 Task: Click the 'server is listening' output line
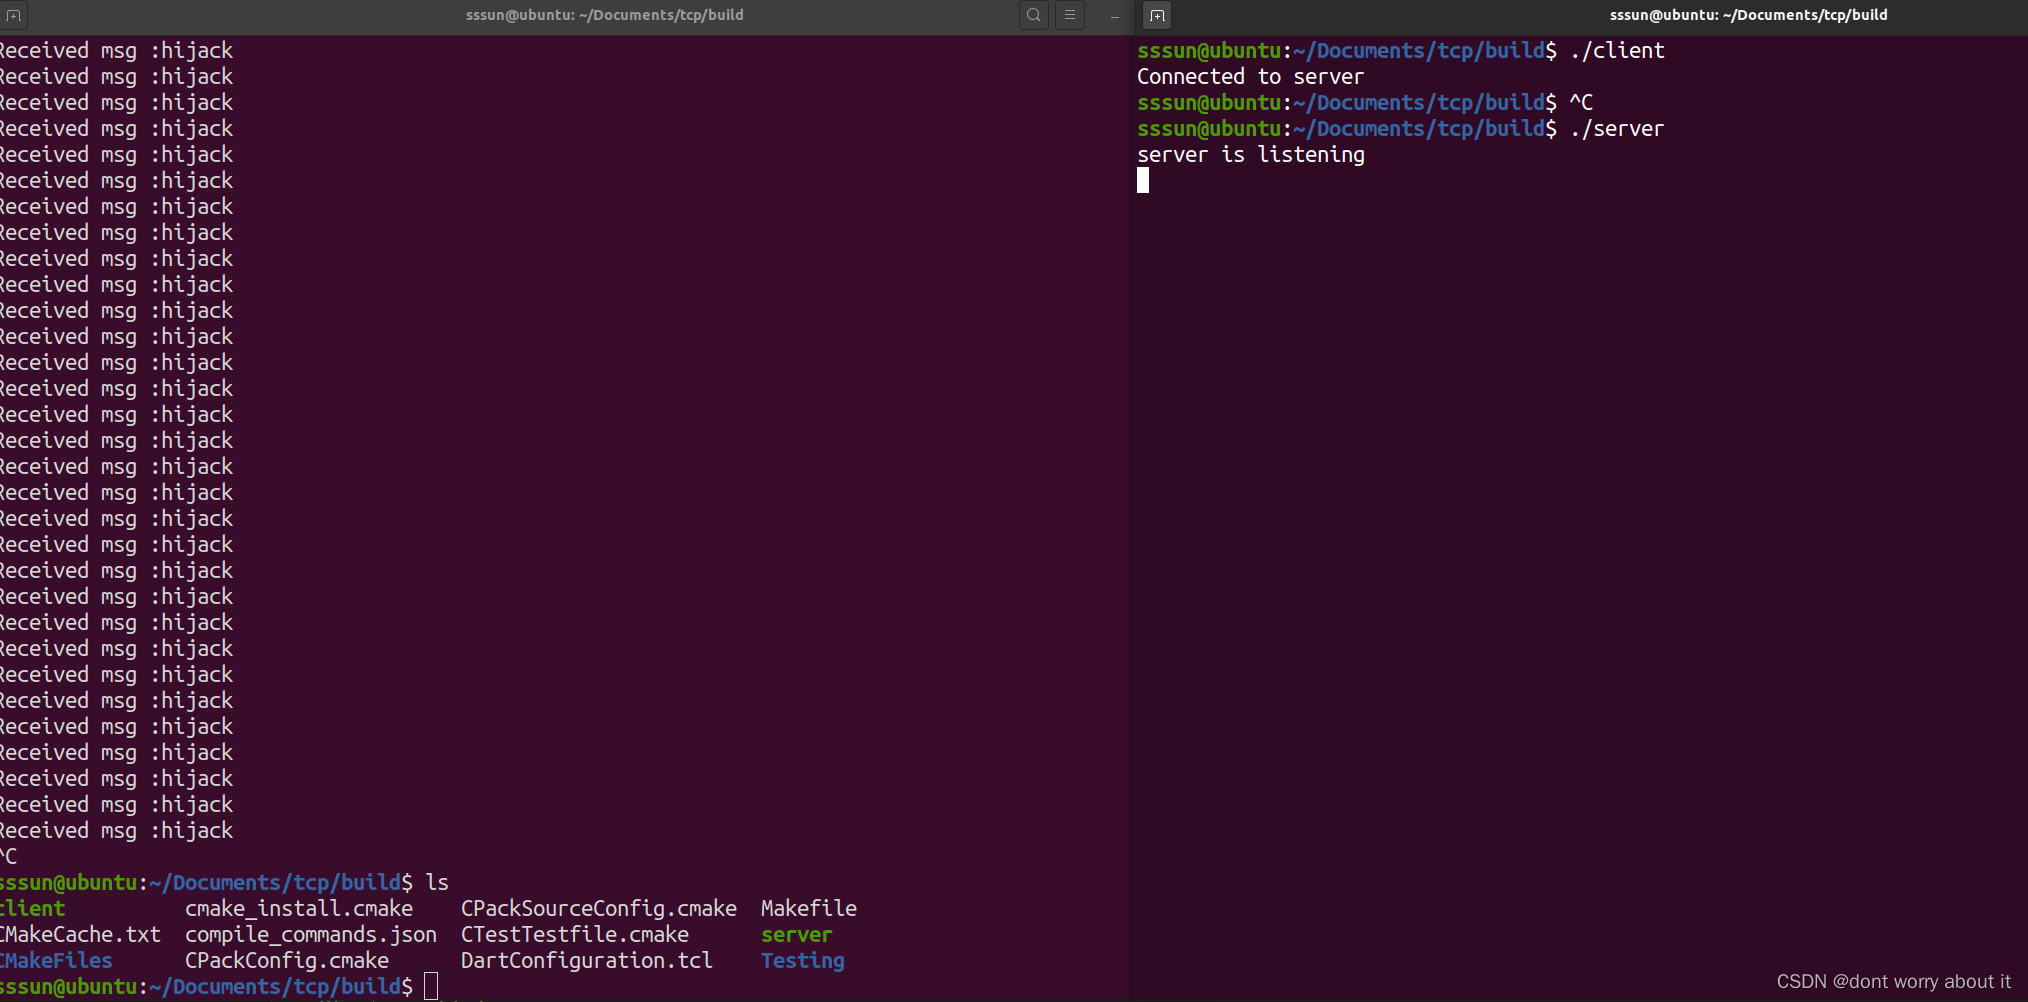click(1251, 154)
